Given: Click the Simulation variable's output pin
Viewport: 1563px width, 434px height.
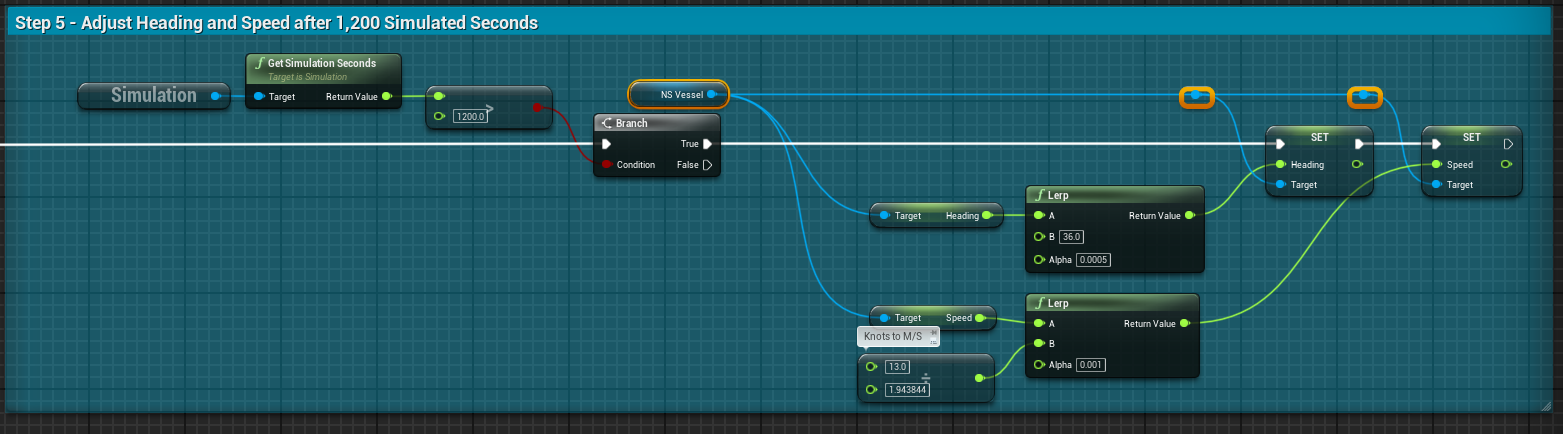Looking at the screenshot, I should coord(215,96).
